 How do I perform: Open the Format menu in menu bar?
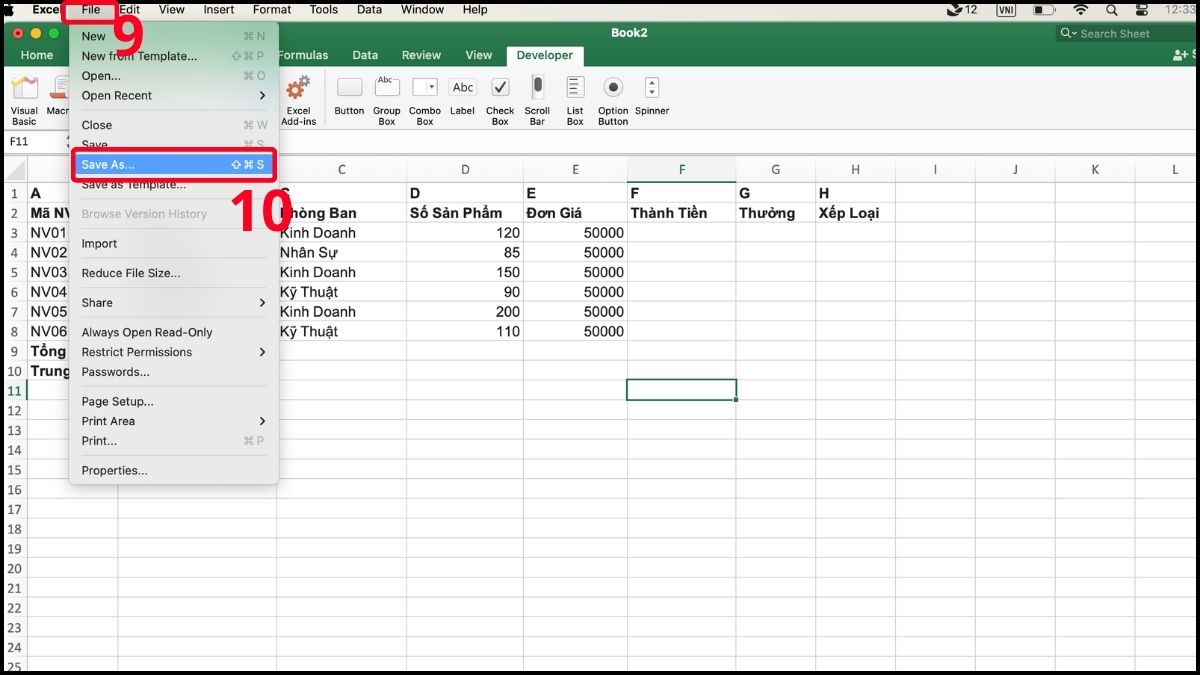[x=272, y=10]
